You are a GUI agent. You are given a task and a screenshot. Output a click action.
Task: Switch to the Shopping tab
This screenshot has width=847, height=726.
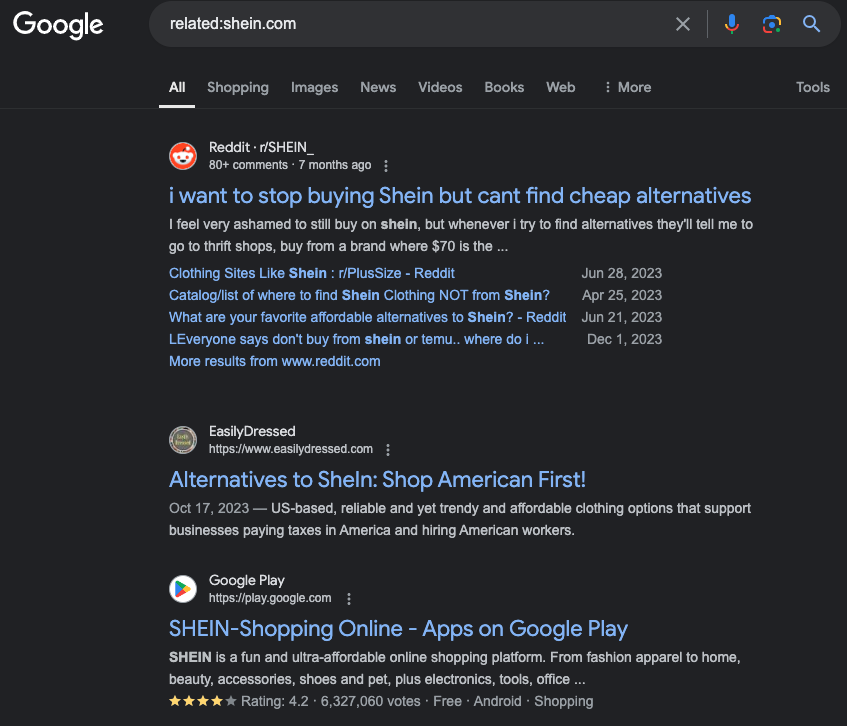pos(238,87)
